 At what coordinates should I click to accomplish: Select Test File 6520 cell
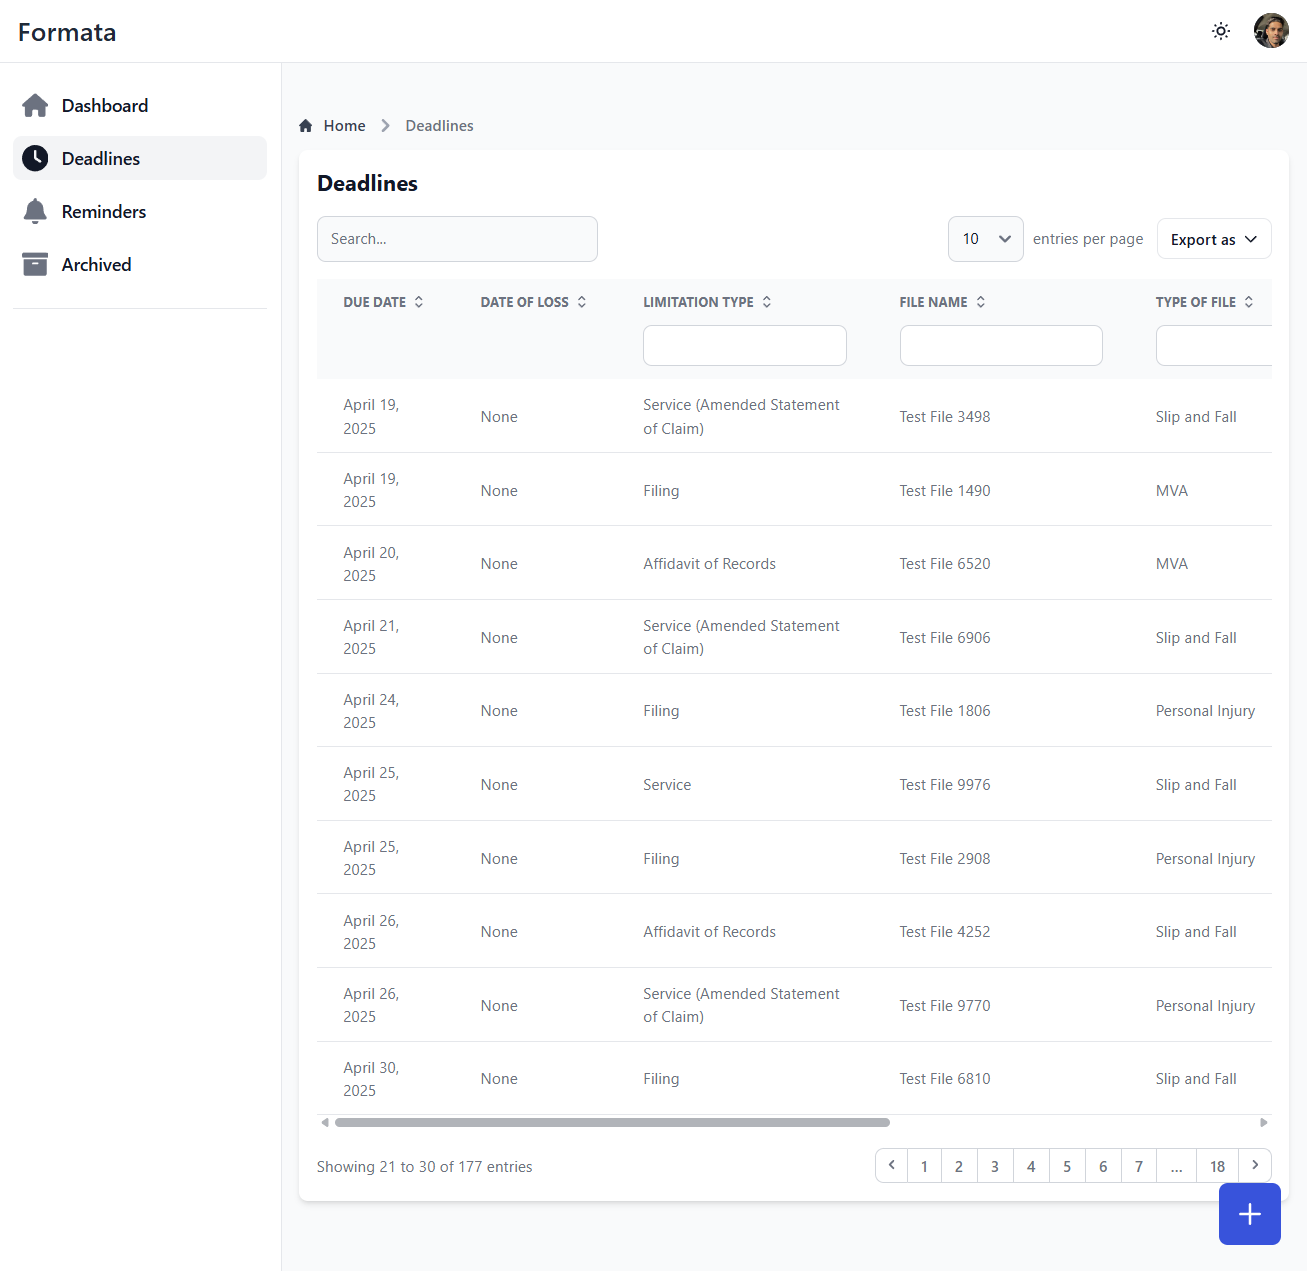[945, 564]
